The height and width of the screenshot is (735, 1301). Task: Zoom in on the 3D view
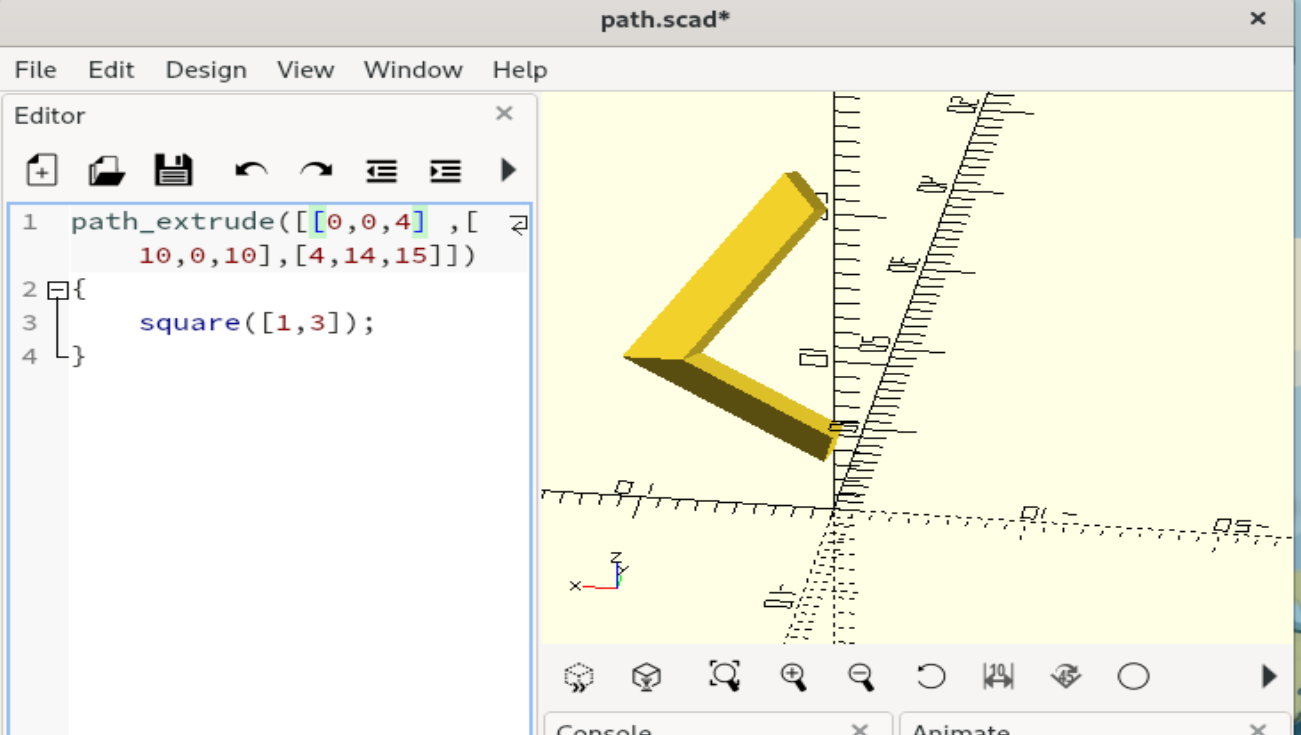coord(794,677)
